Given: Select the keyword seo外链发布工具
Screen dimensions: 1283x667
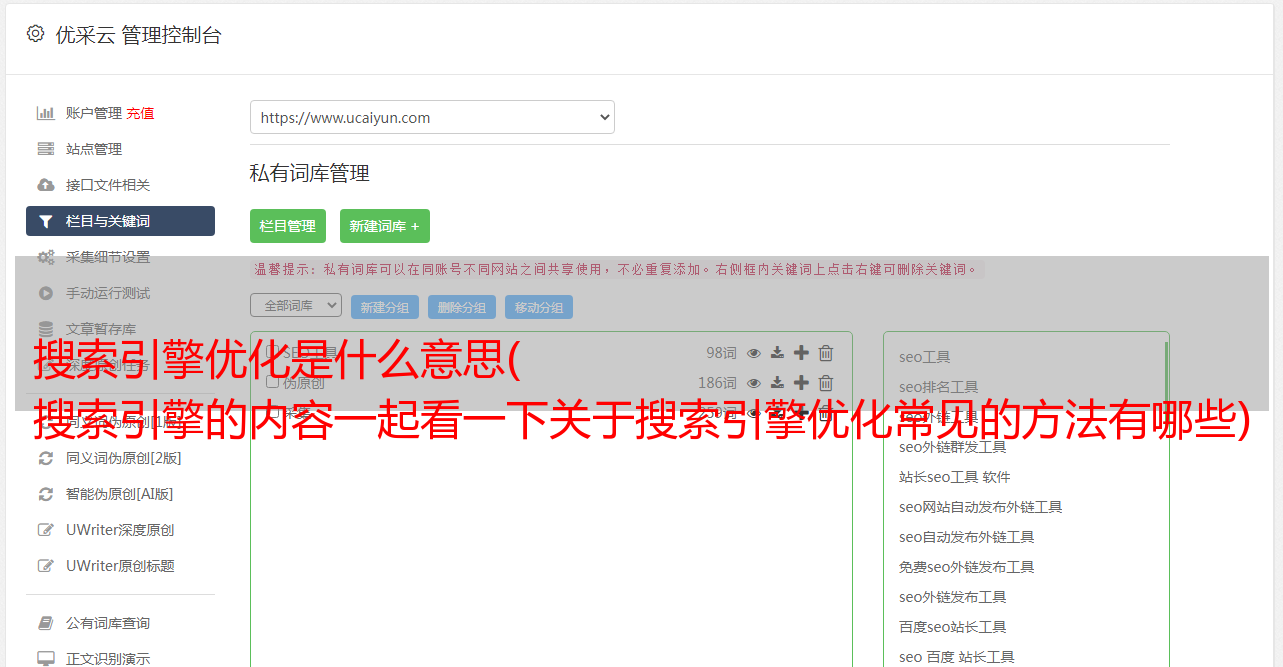Looking at the screenshot, I should tap(953, 597).
